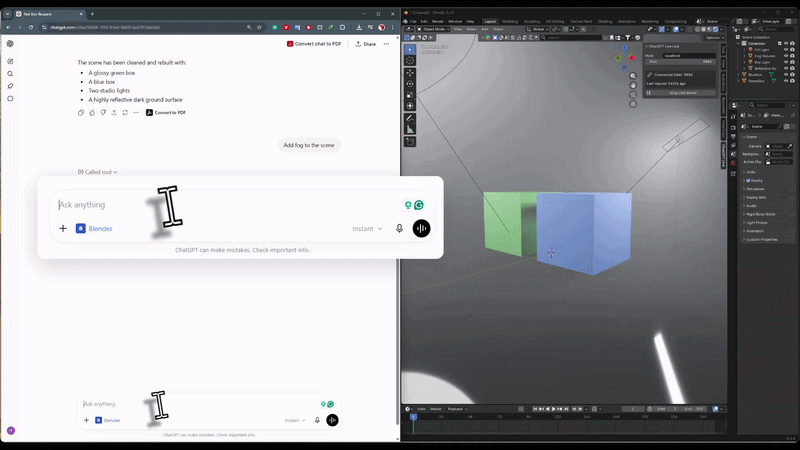
Task: Click the Add Cube tool icon
Action: [410, 141]
